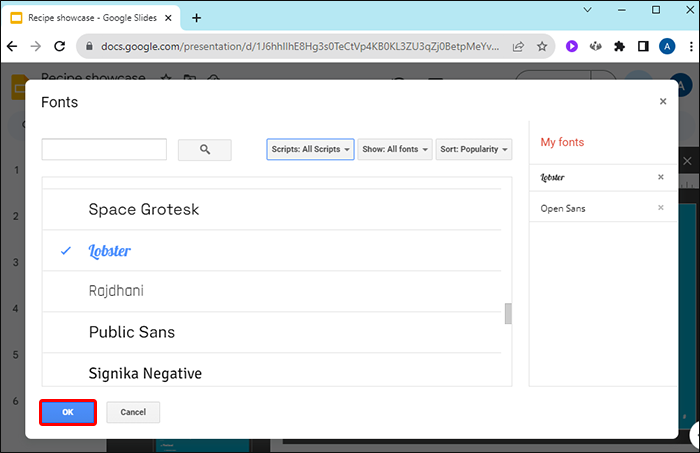The width and height of the screenshot is (700, 453).
Task: Open a new browser tab
Action: click(x=196, y=18)
